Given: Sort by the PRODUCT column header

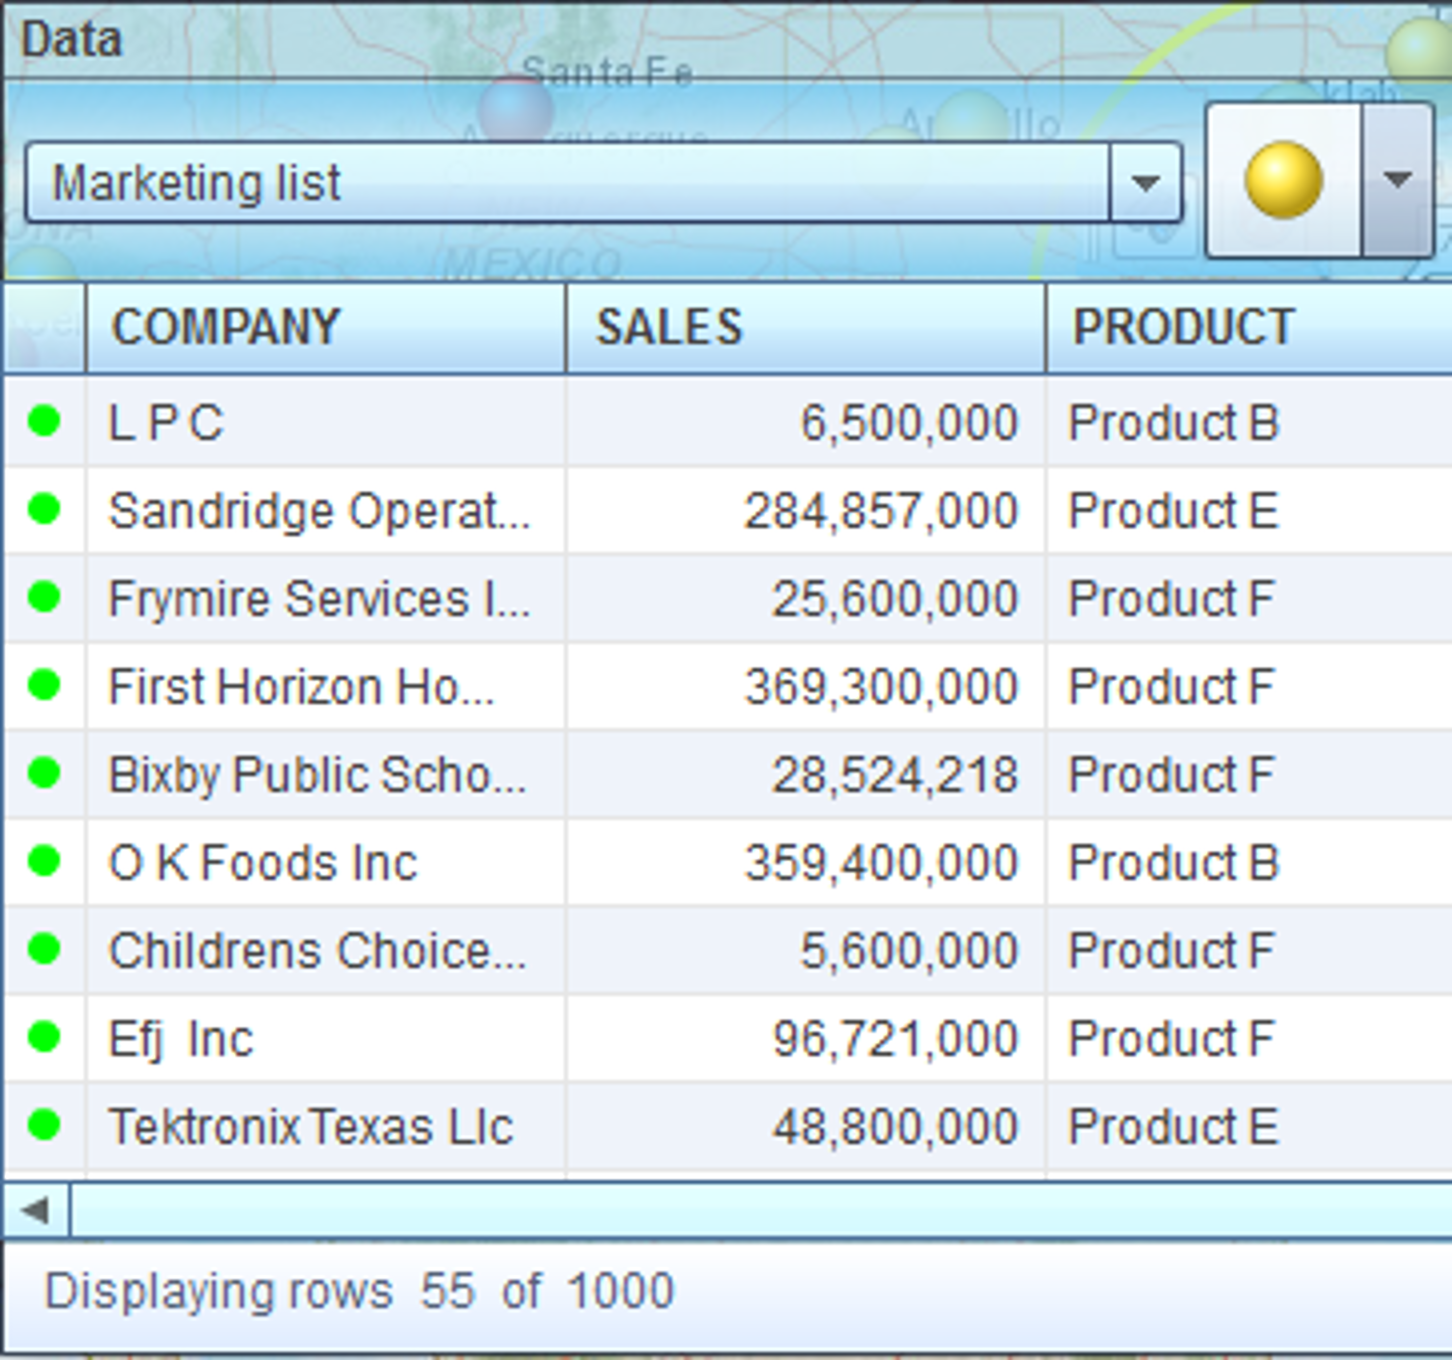Looking at the screenshot, I should 1249,328.
